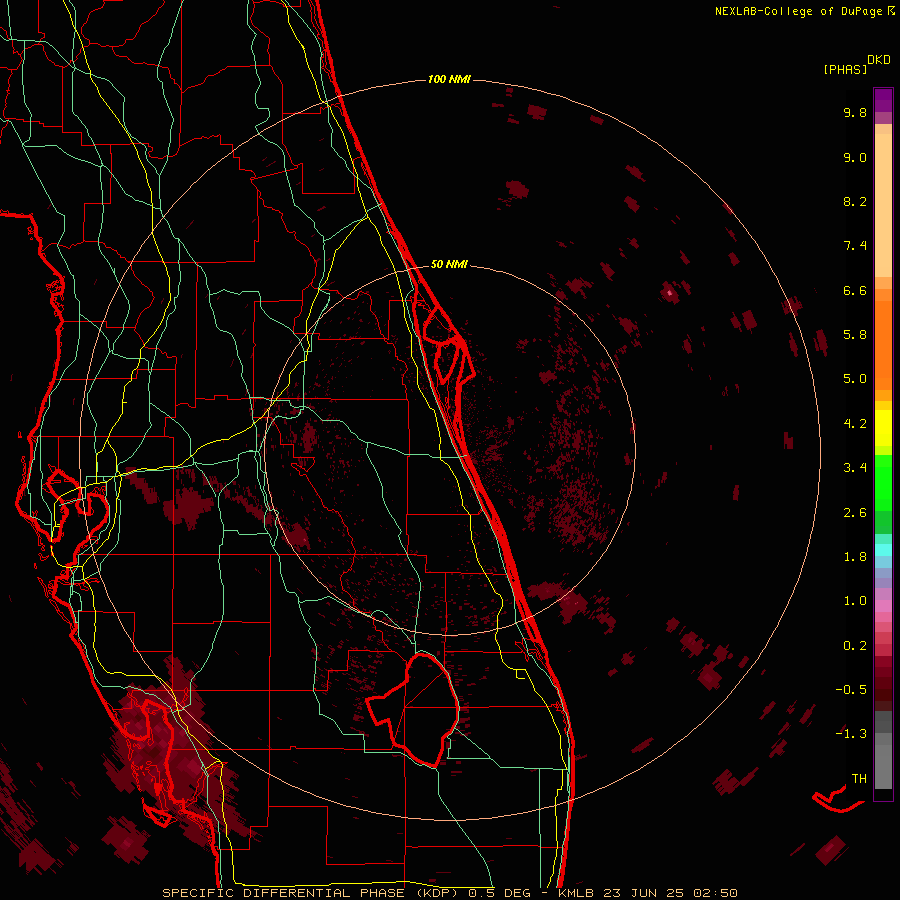Select the -1.3 legend value
The width and height of the screenshot is (900, 900).
(x=851, y=734)
